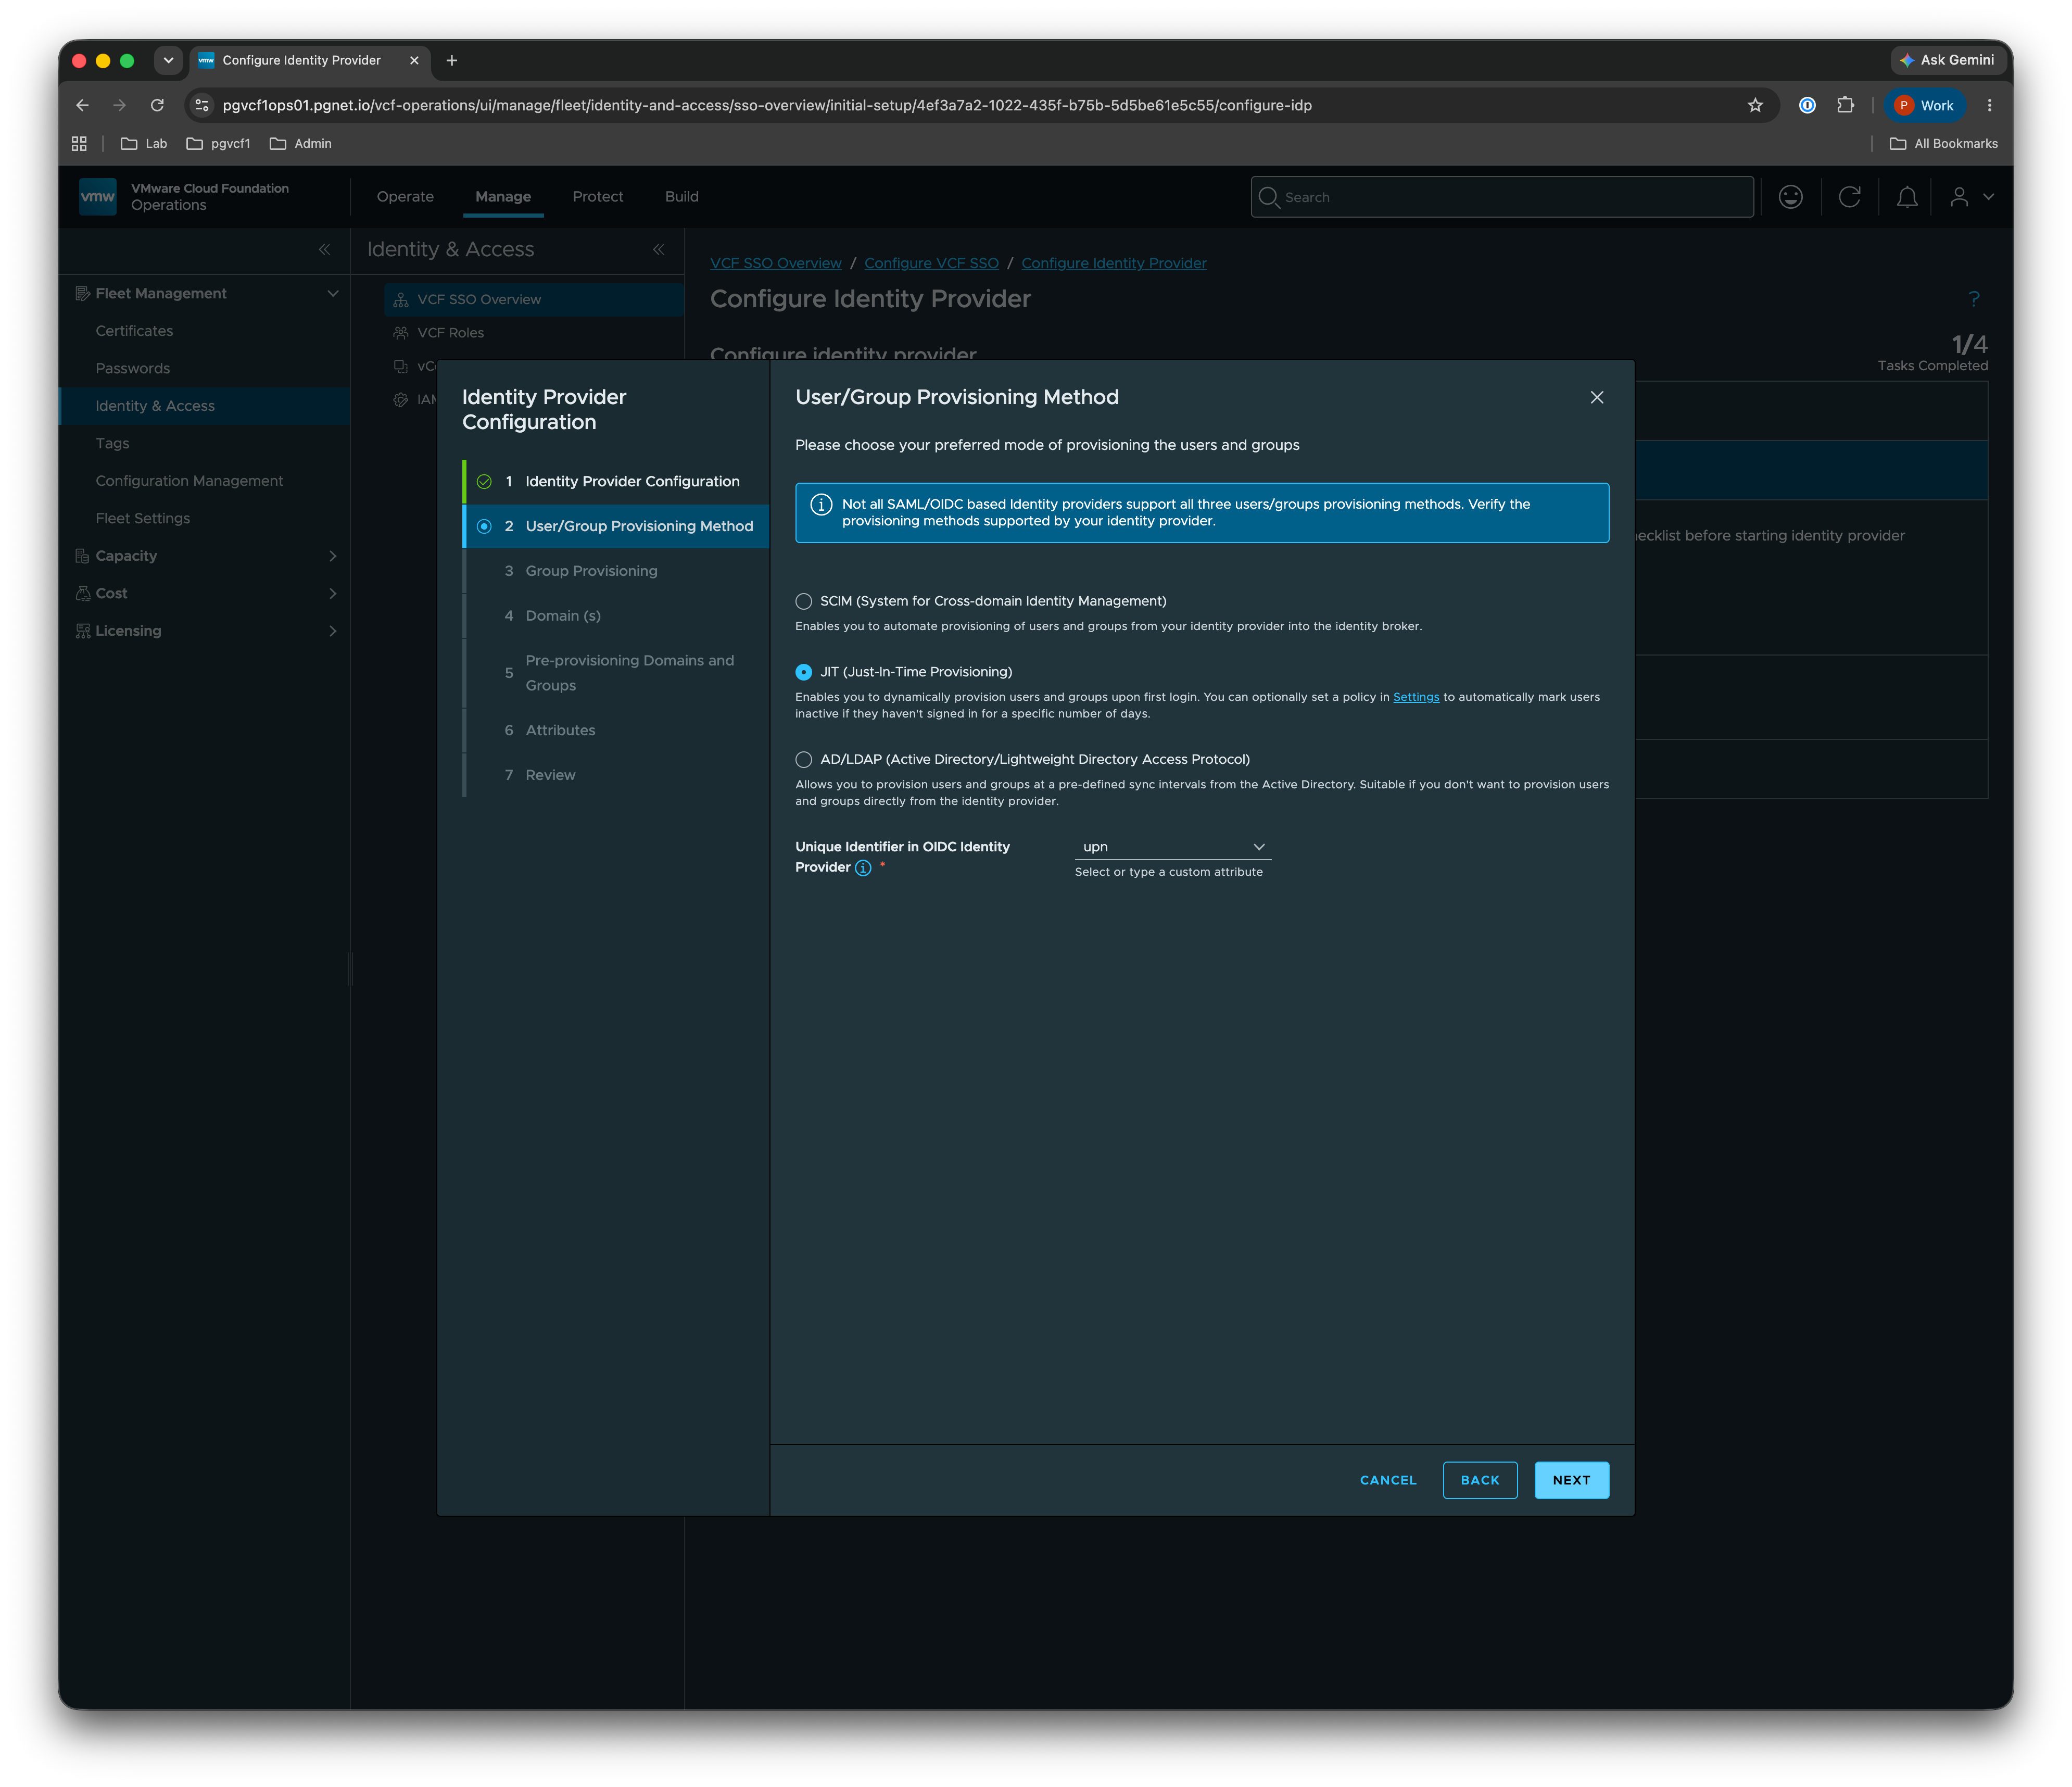Click the refresh icon in app header

click(1849, 197)
